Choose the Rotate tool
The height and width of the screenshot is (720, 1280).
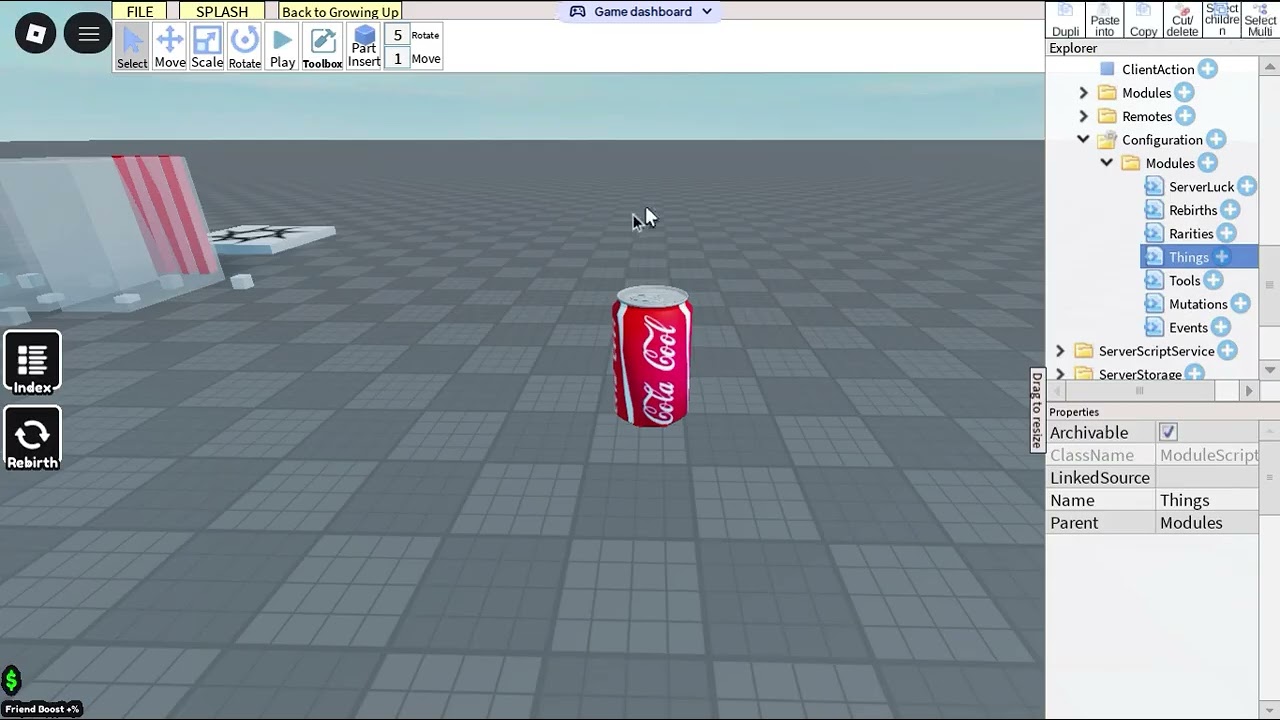click(244, 47)
